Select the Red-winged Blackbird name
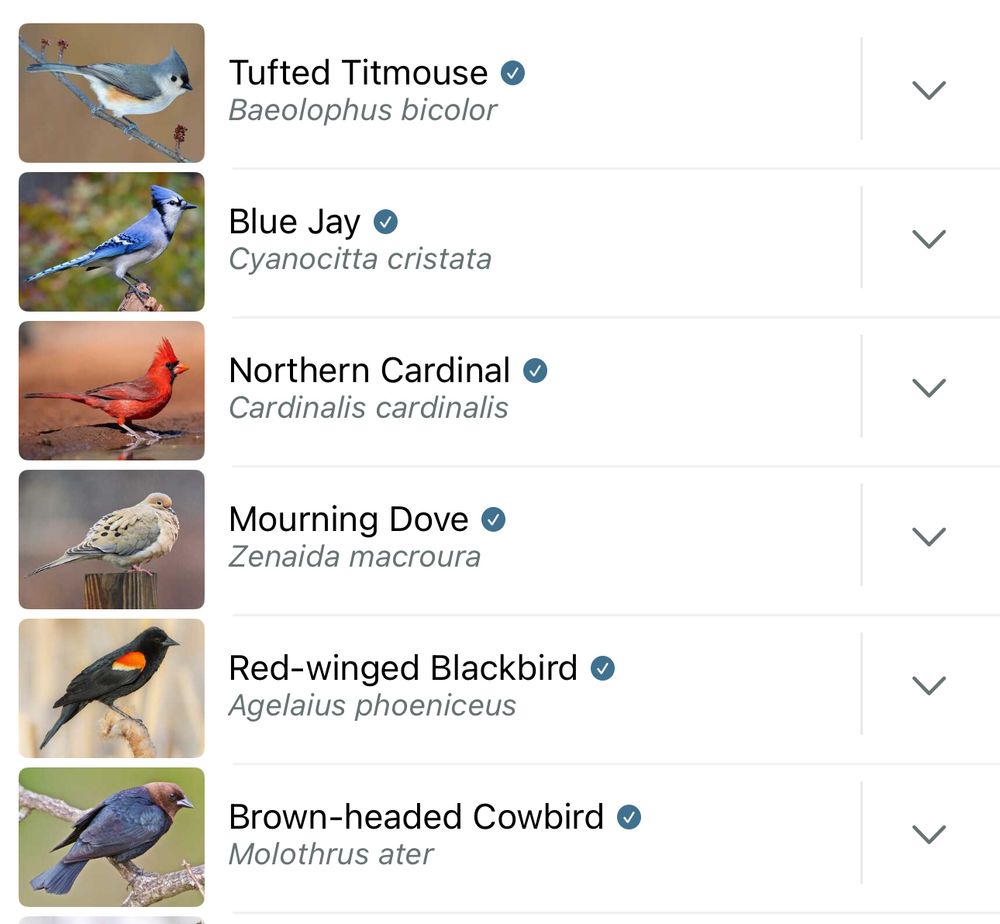Image resolution: width=1000 pixels, height=924 pixels. pyautogui.click(x=403, y=668)
